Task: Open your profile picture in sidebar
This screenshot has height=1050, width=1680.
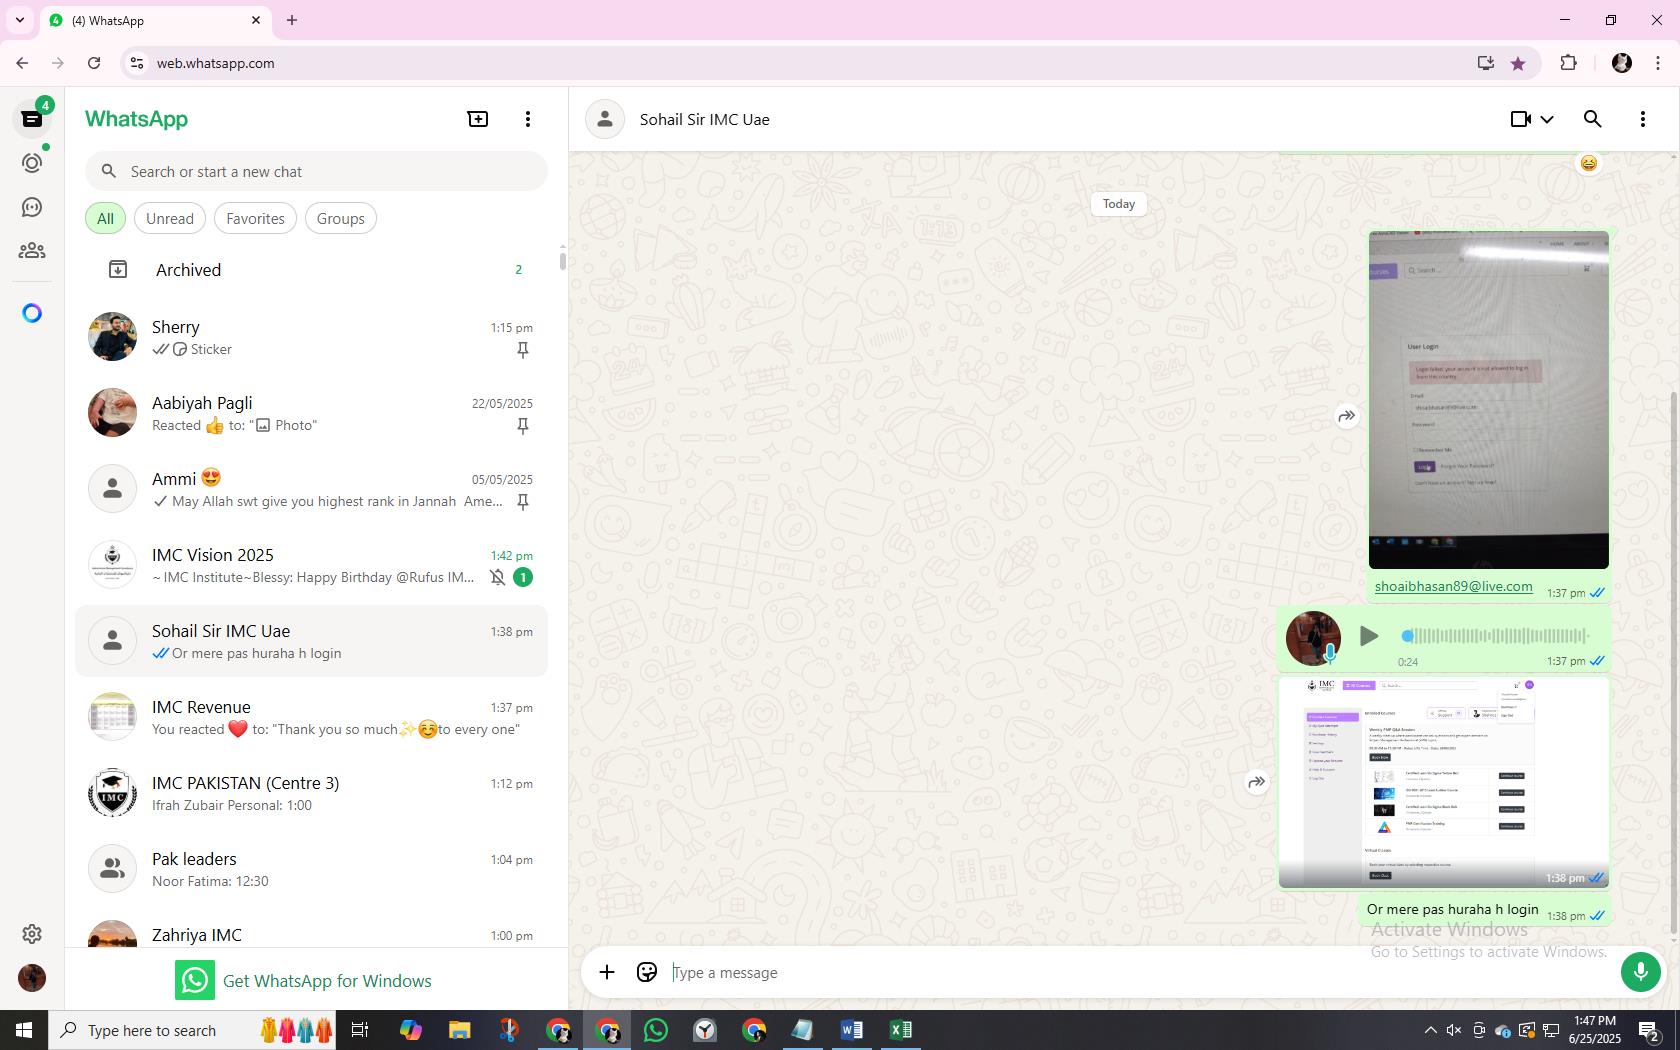Action: point(32,978)
